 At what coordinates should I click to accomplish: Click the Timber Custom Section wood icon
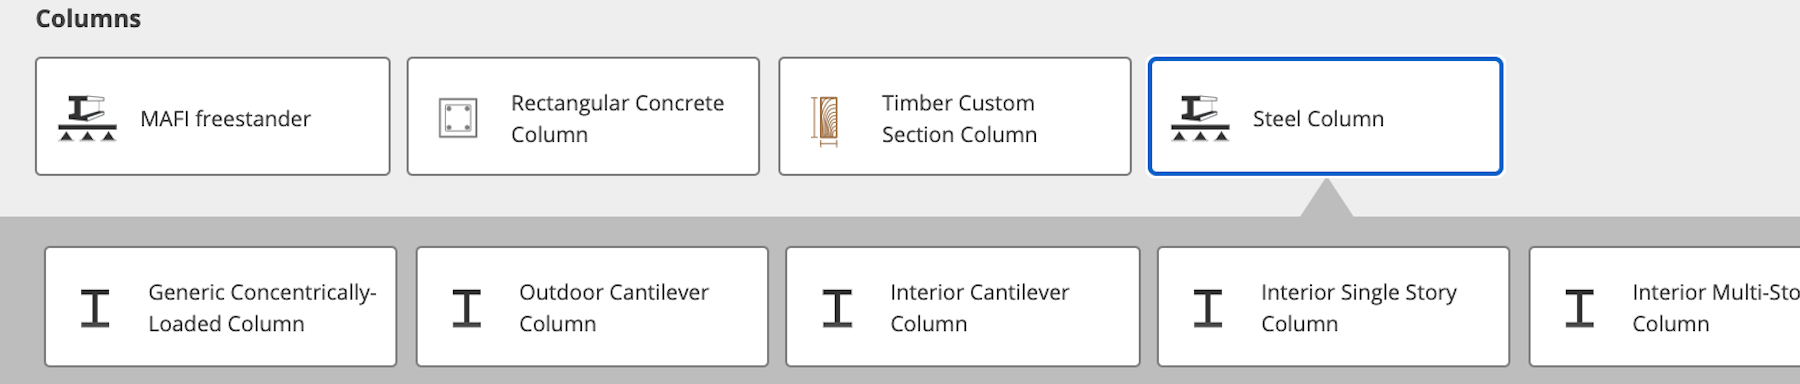tap(825, 121)
